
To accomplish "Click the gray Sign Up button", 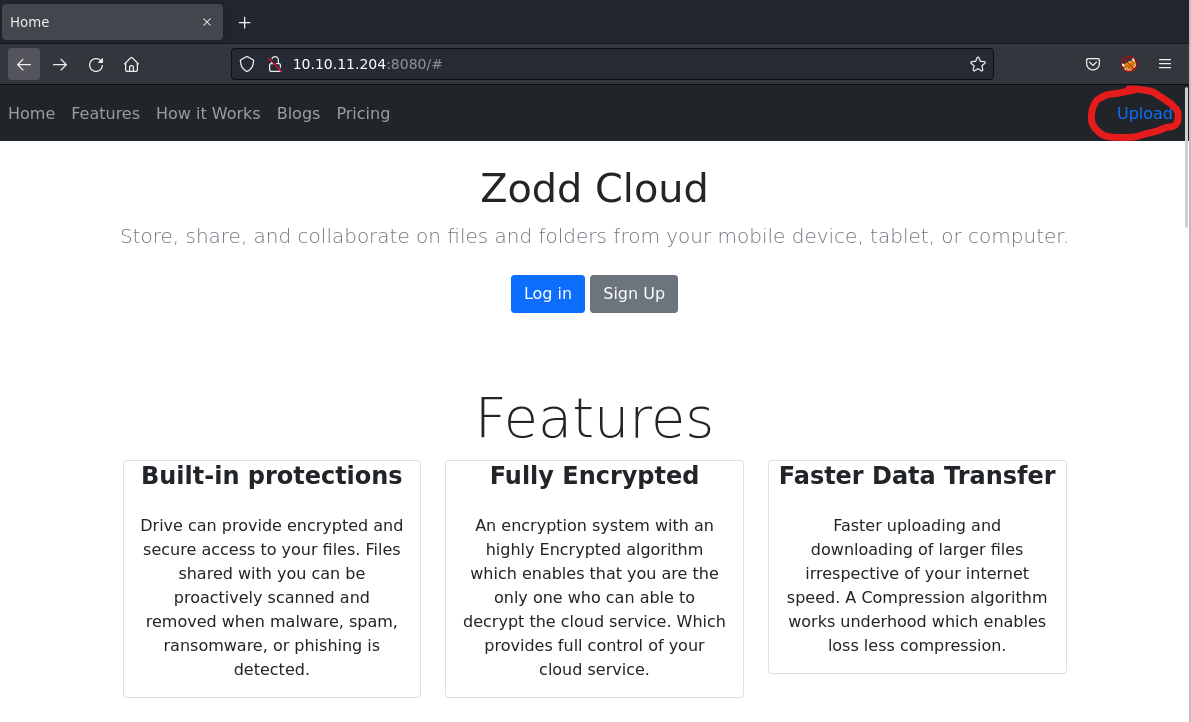I will tap(633, 294).
